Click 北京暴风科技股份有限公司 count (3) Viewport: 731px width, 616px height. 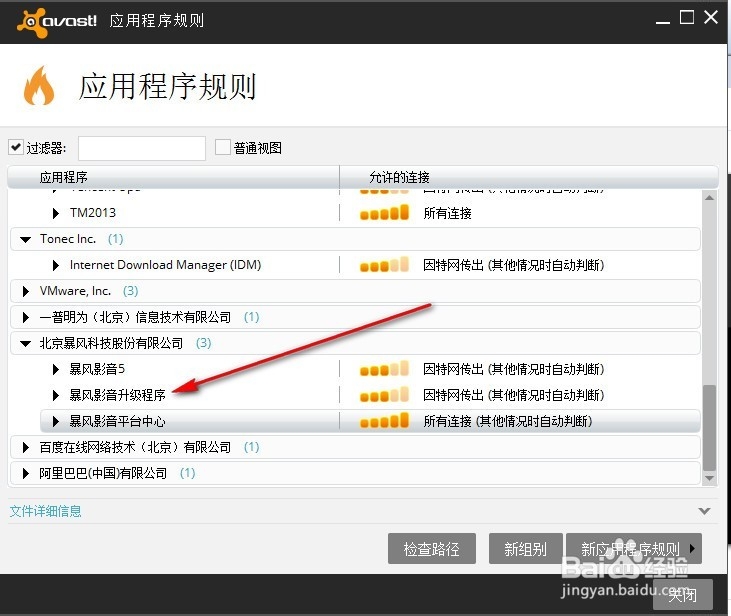204,344
